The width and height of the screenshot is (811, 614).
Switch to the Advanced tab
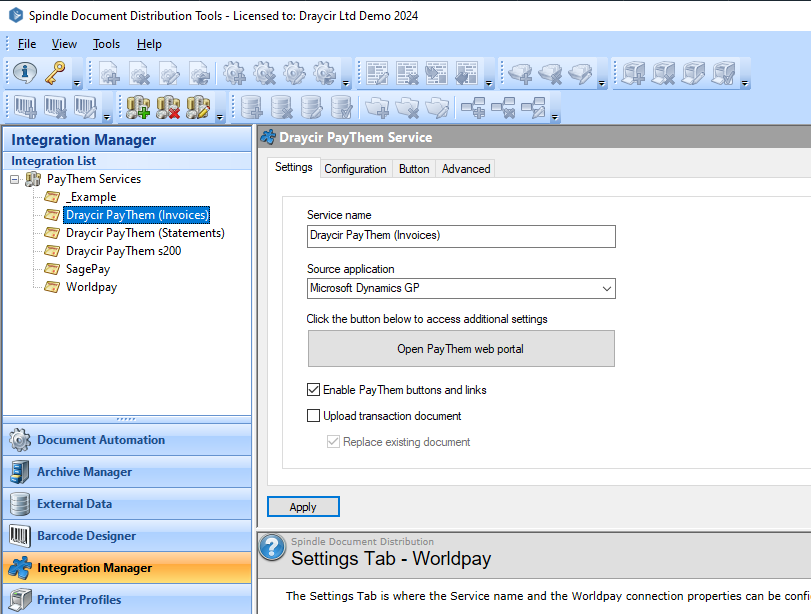click(x=465, y=169)
